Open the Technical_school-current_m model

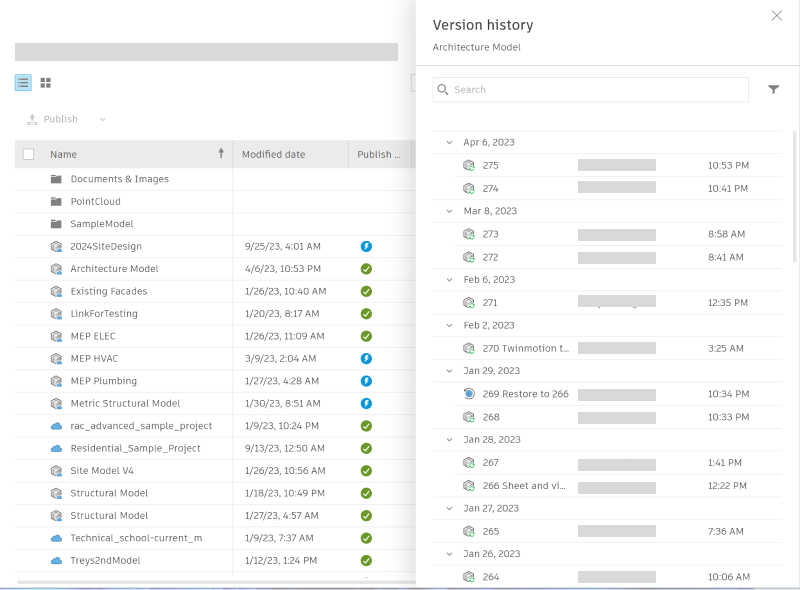[x=136, y=538]
